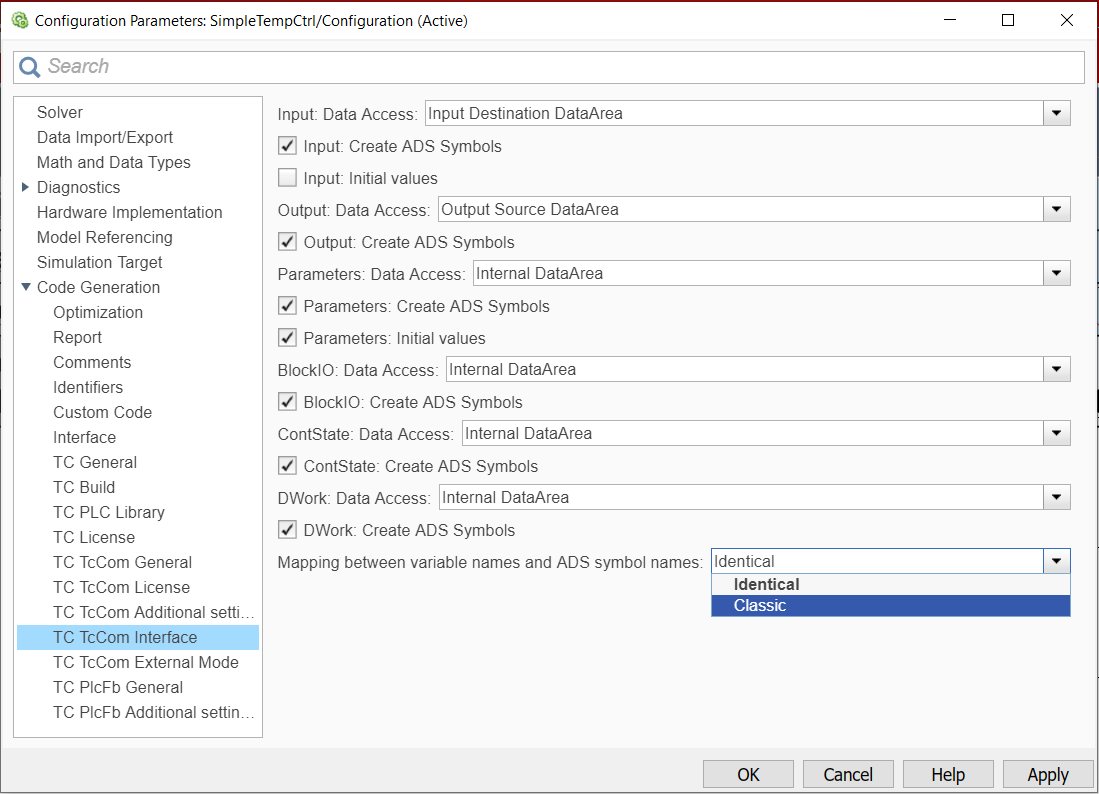The height and width of the screenshot is (794, 1099).
Task: Close the ADS symbol names mapping dropdown arrow
Action: pyautogui.click(x=1056, y=561)
